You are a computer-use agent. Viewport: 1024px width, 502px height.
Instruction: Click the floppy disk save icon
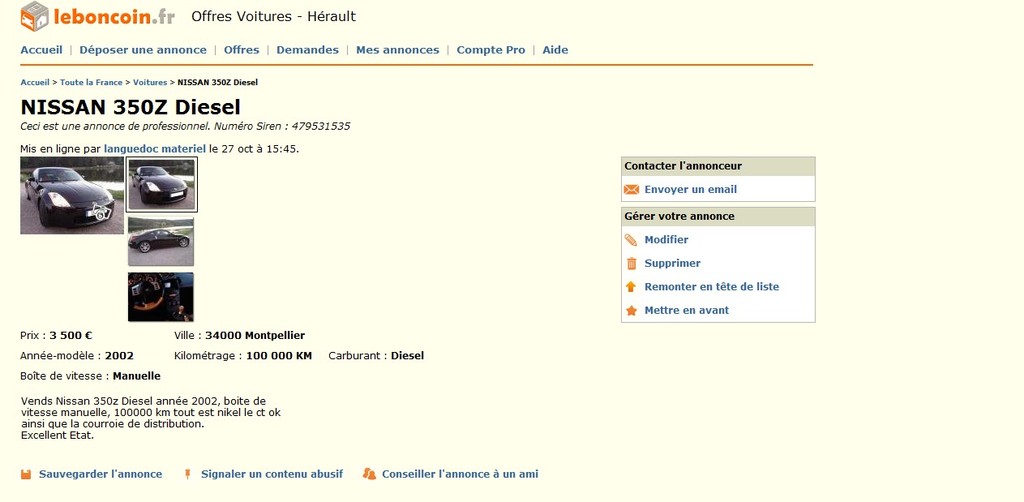tap(26, 475)
